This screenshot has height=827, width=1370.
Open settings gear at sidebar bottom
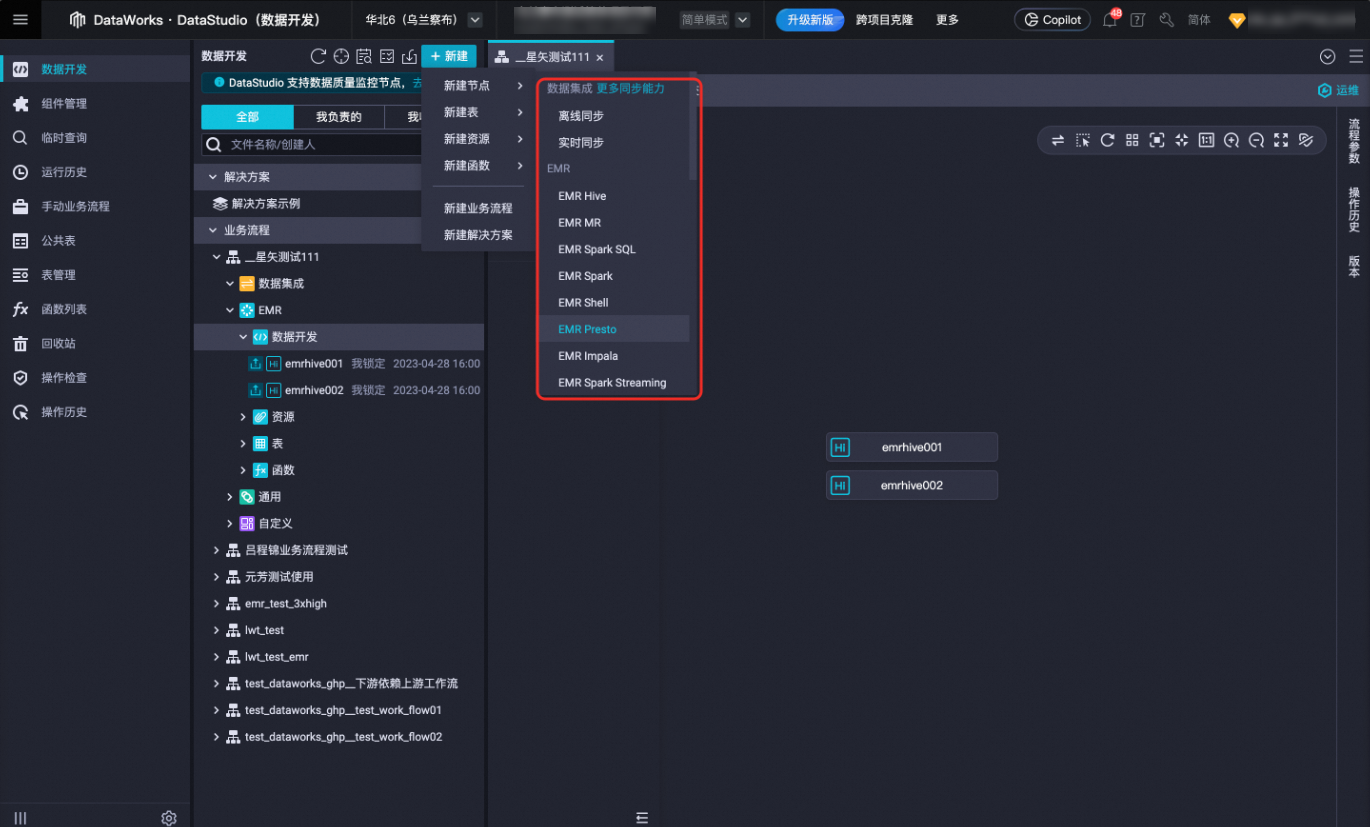click(169, 817)
